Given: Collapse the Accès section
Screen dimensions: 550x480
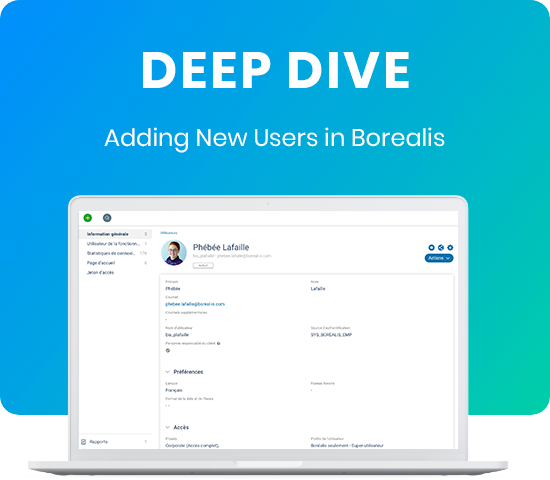Looking at the screenshot, I should (168, 427).
